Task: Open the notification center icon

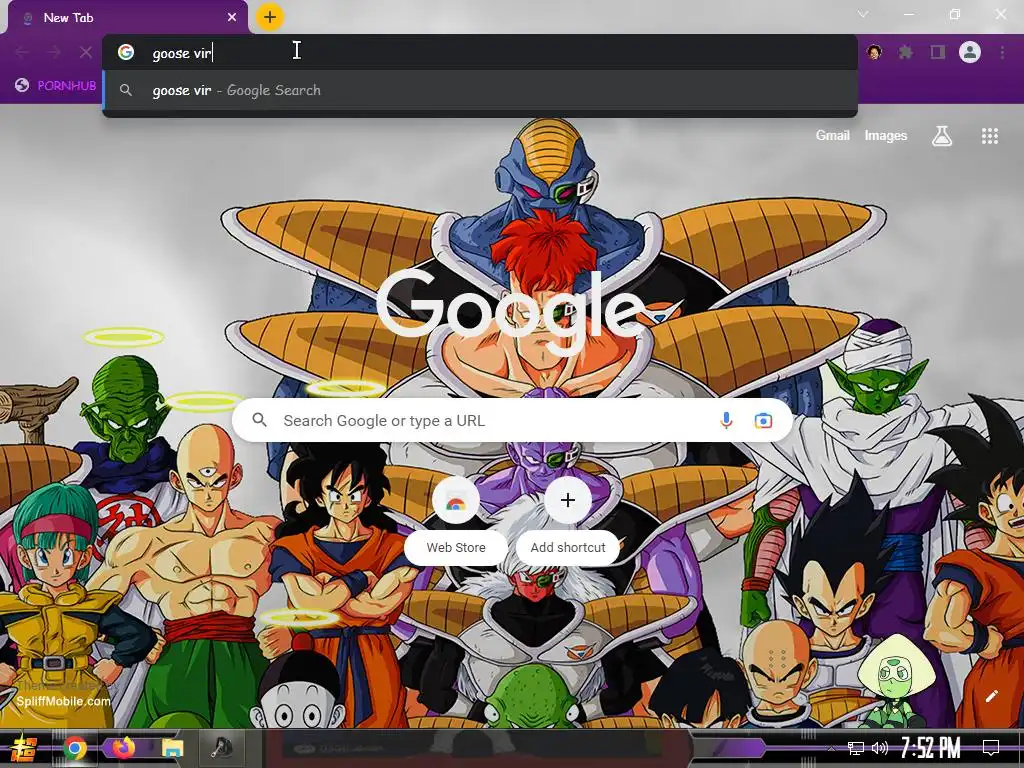Action: (x=991, y=748)
